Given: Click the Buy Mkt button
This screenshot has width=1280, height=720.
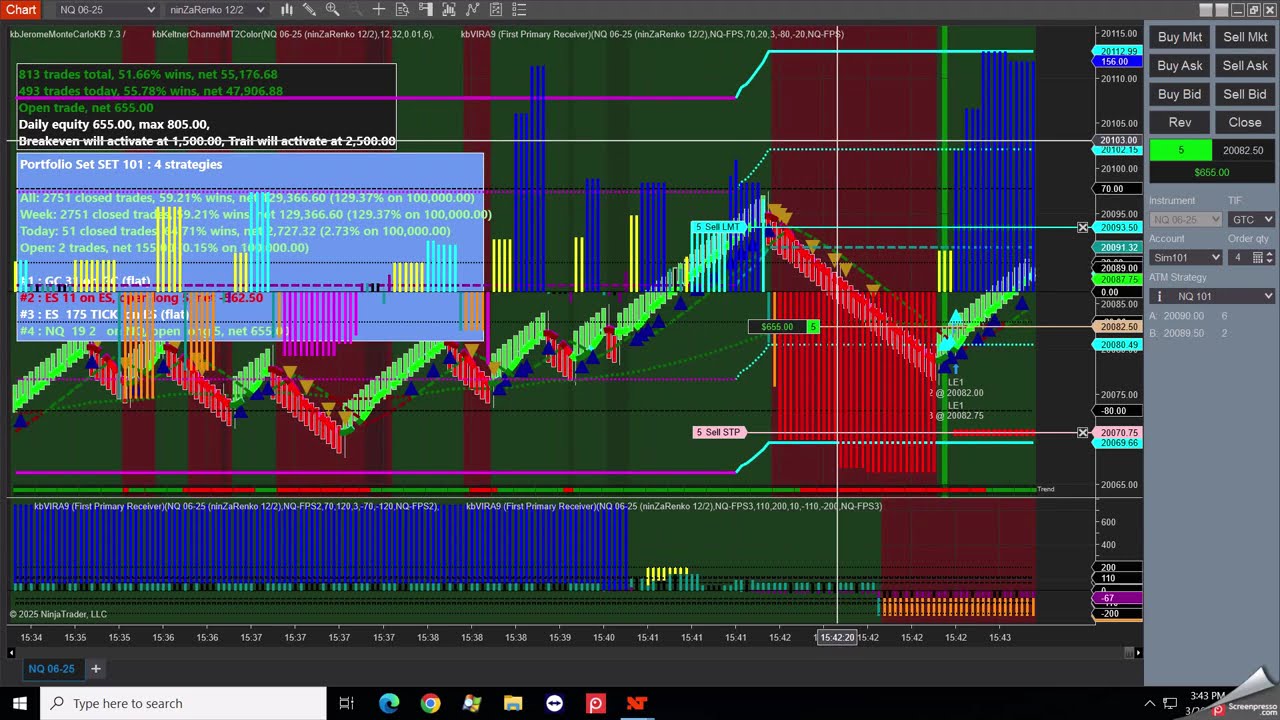Looking at the screenshot, I should tap(1180, 37).
